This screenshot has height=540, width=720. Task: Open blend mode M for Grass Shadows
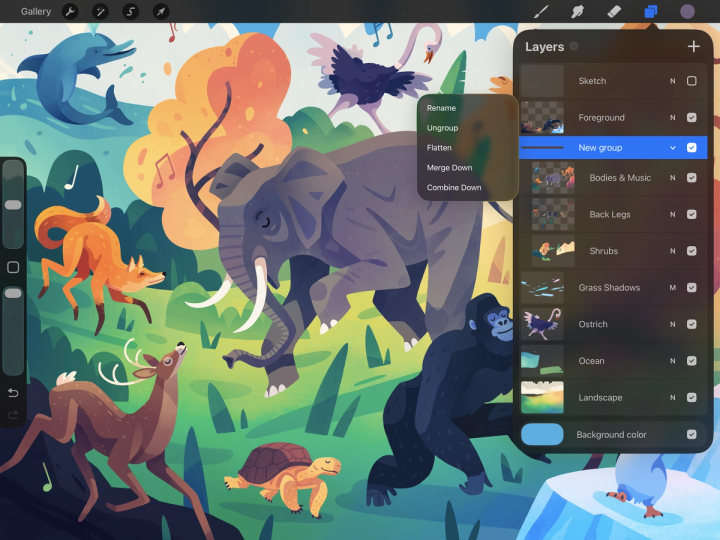[673, 287]
